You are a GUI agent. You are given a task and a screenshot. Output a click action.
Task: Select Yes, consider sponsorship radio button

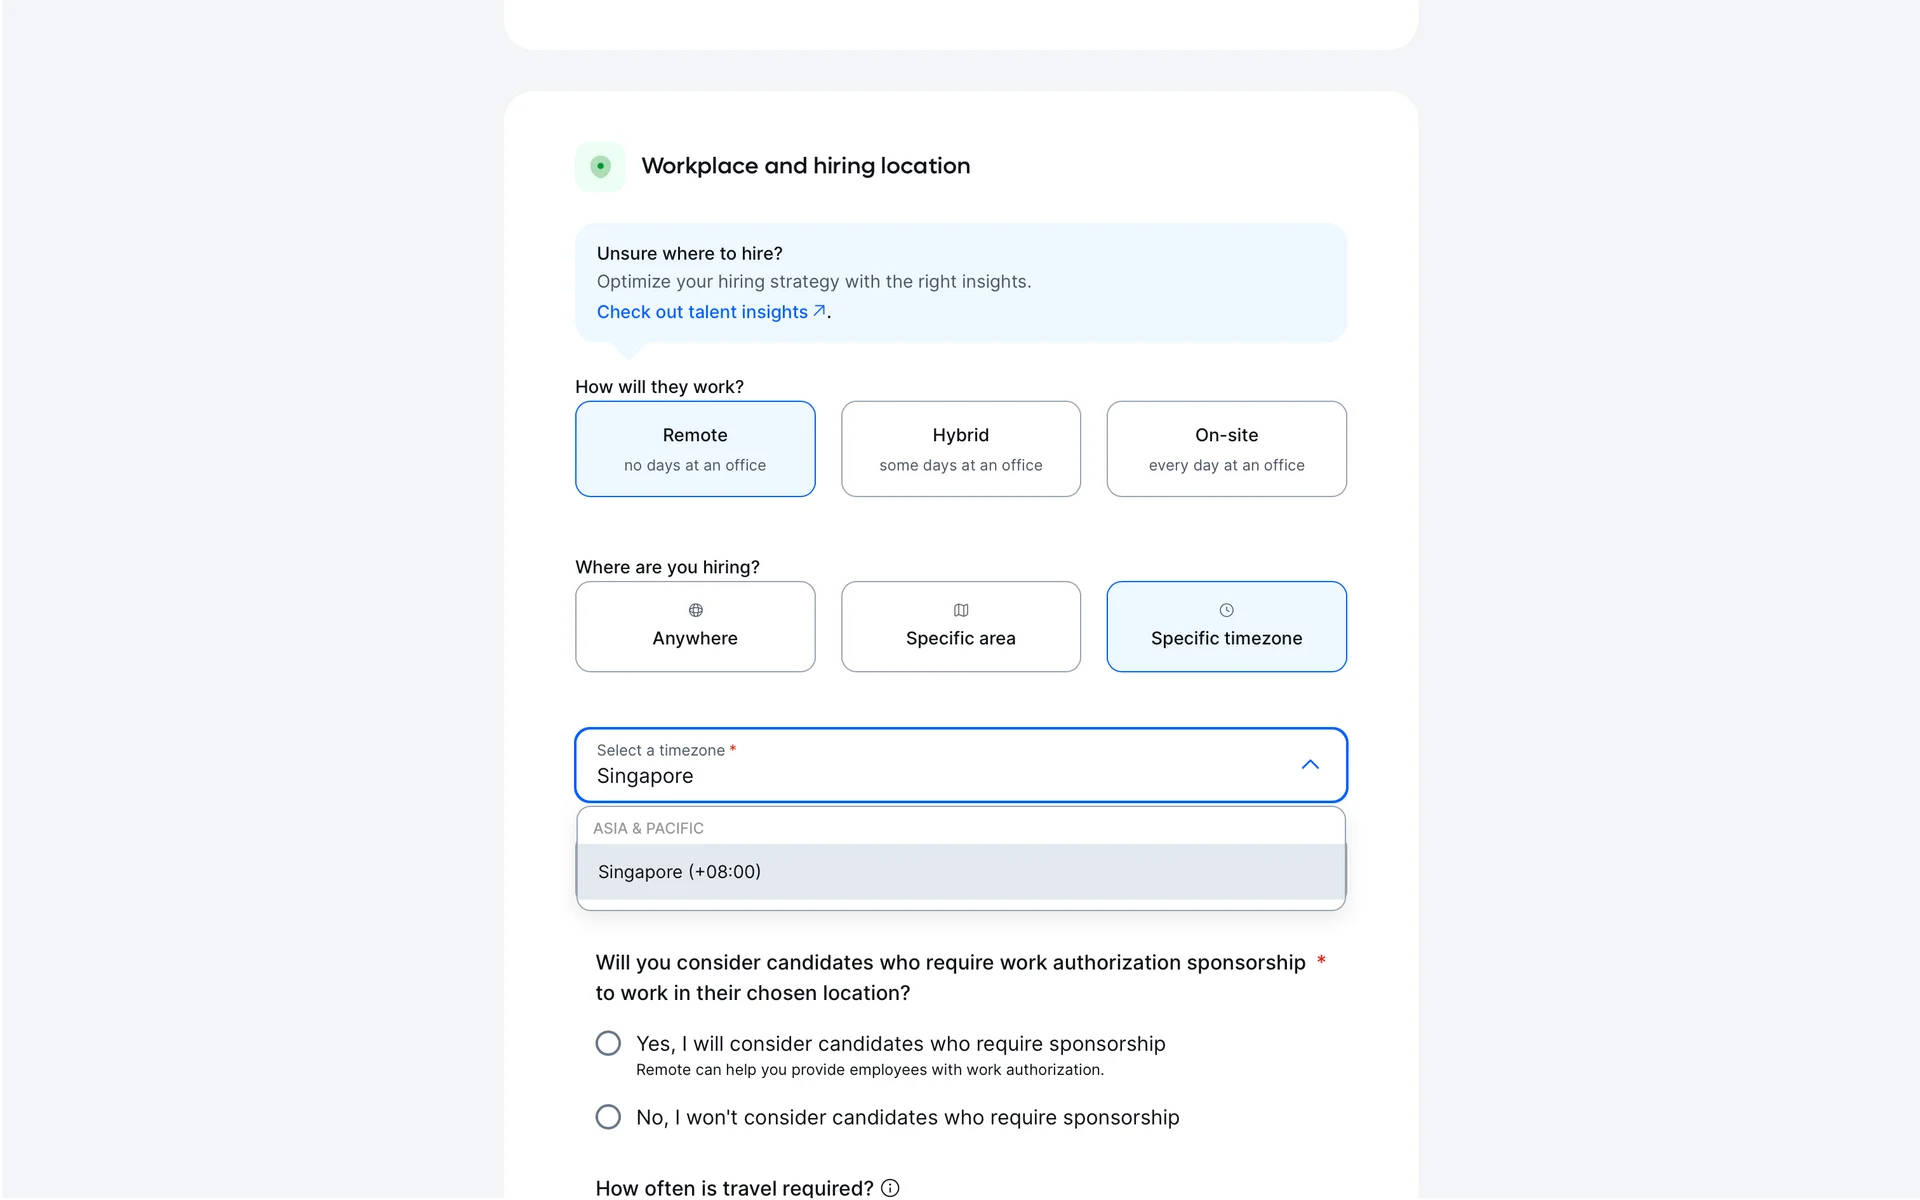[x=608, y=1044]
